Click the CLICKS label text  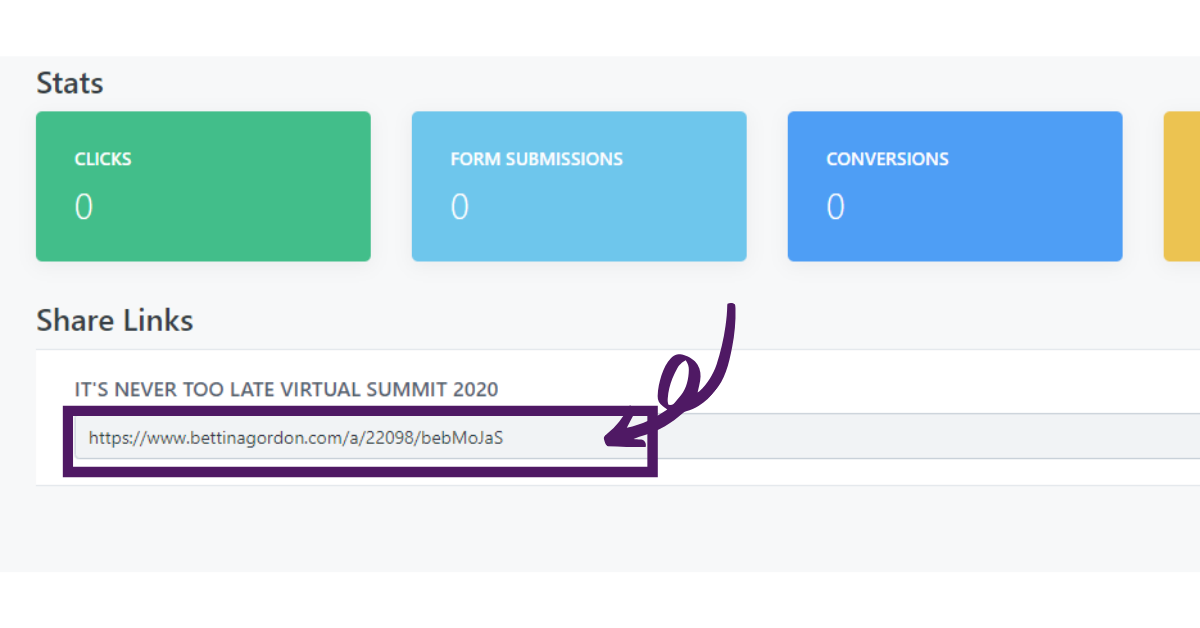[103, 159]
